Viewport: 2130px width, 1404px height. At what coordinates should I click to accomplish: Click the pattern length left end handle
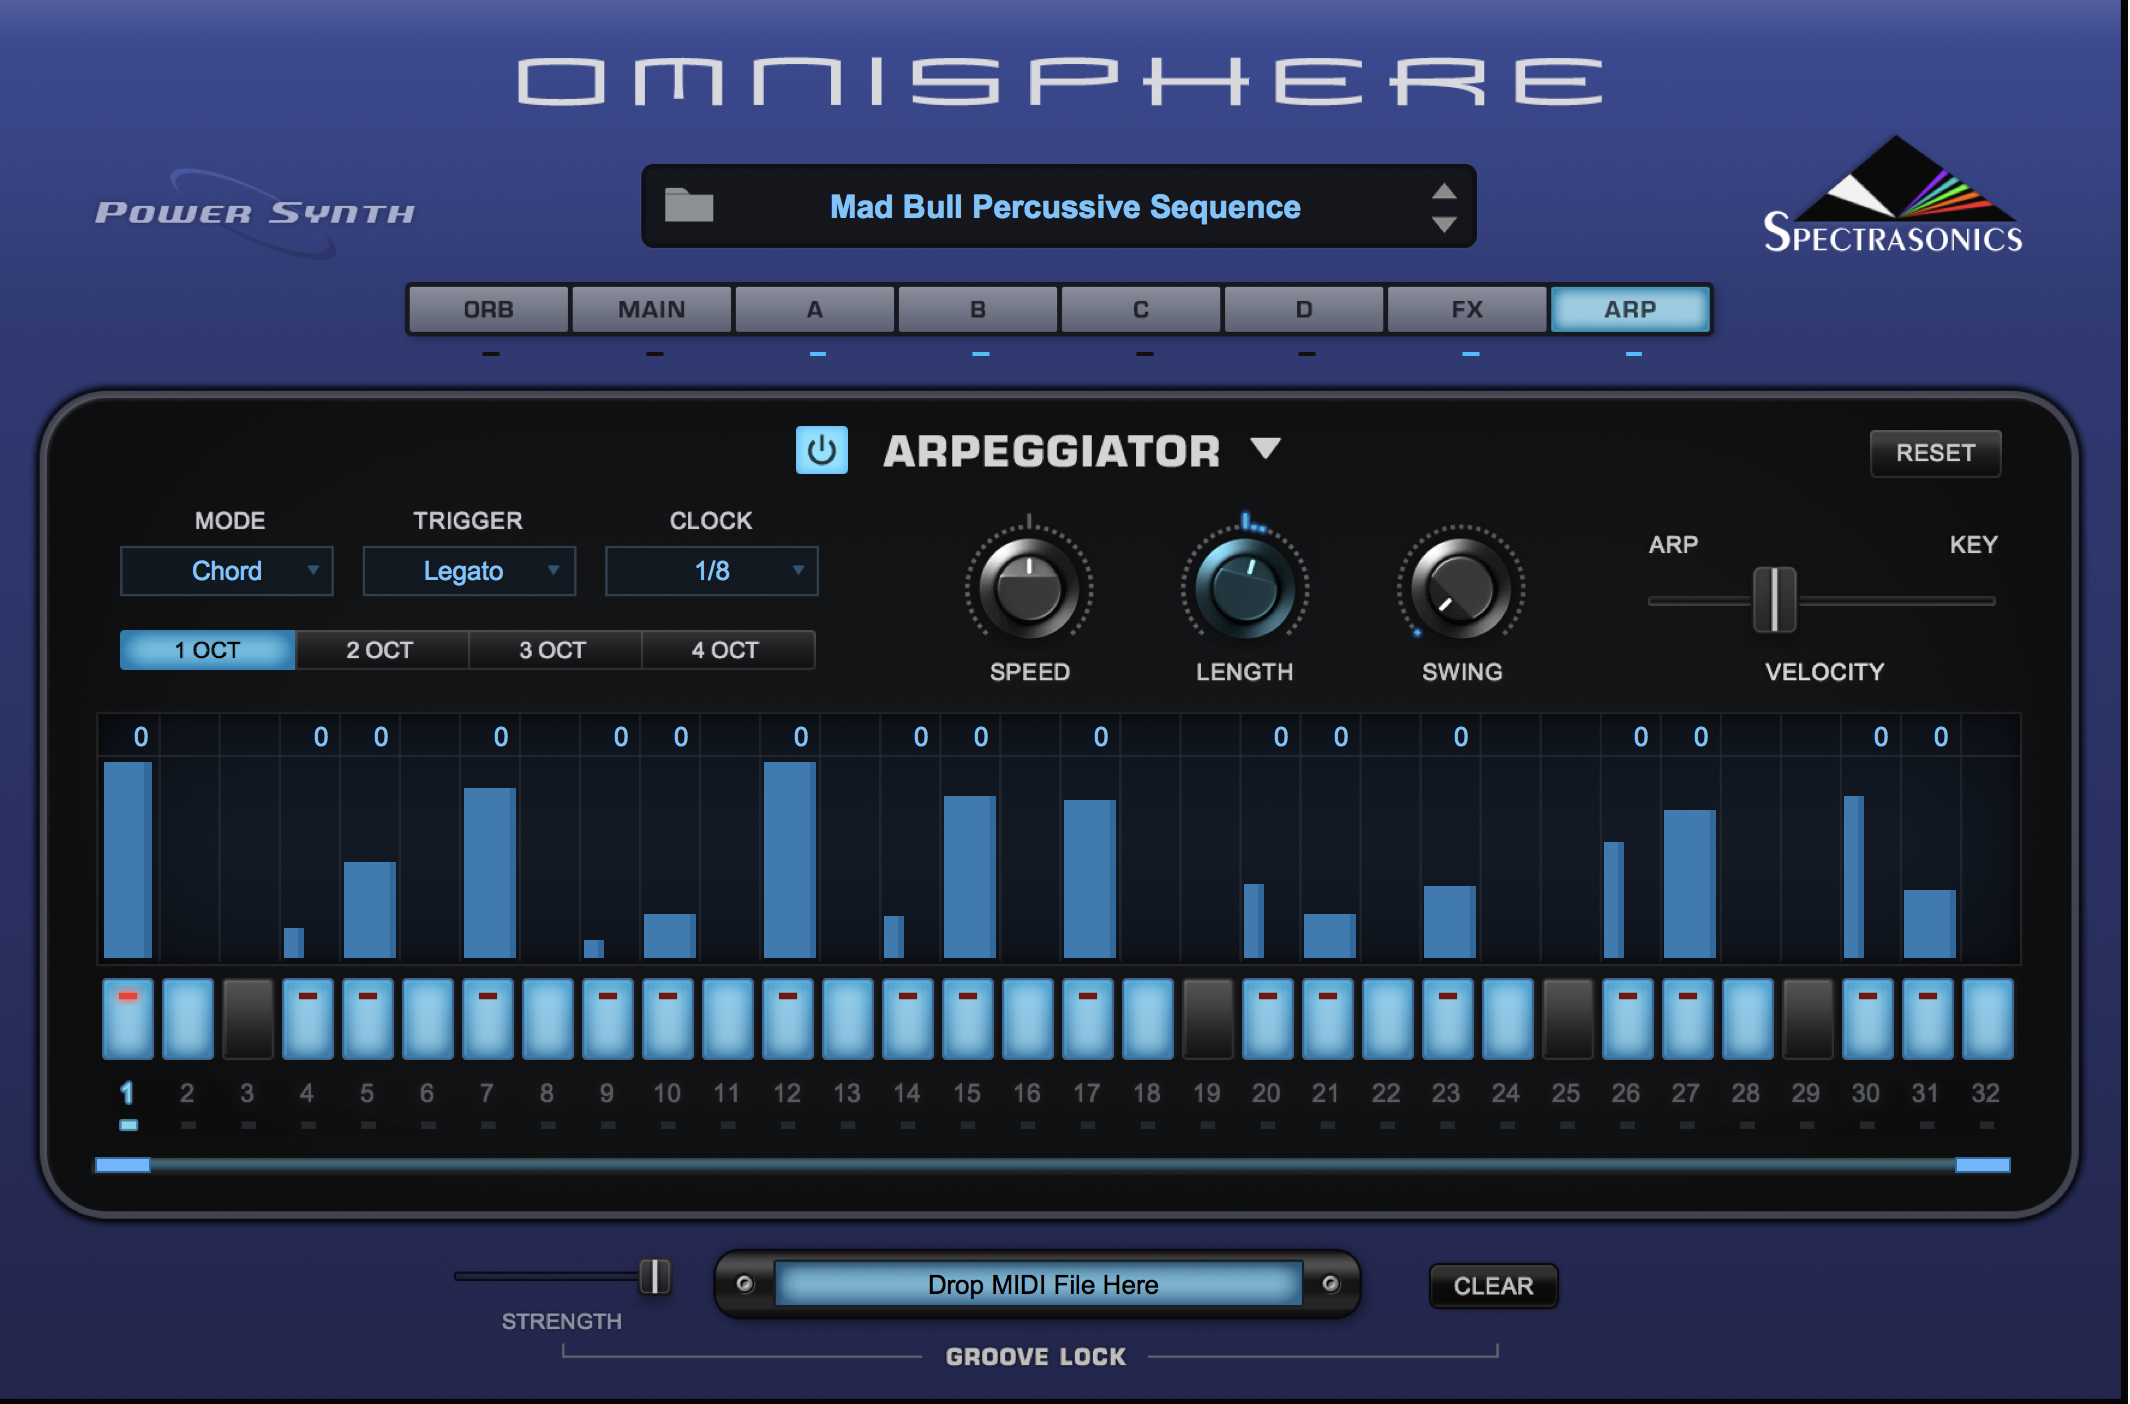(x=122, y=1165)
